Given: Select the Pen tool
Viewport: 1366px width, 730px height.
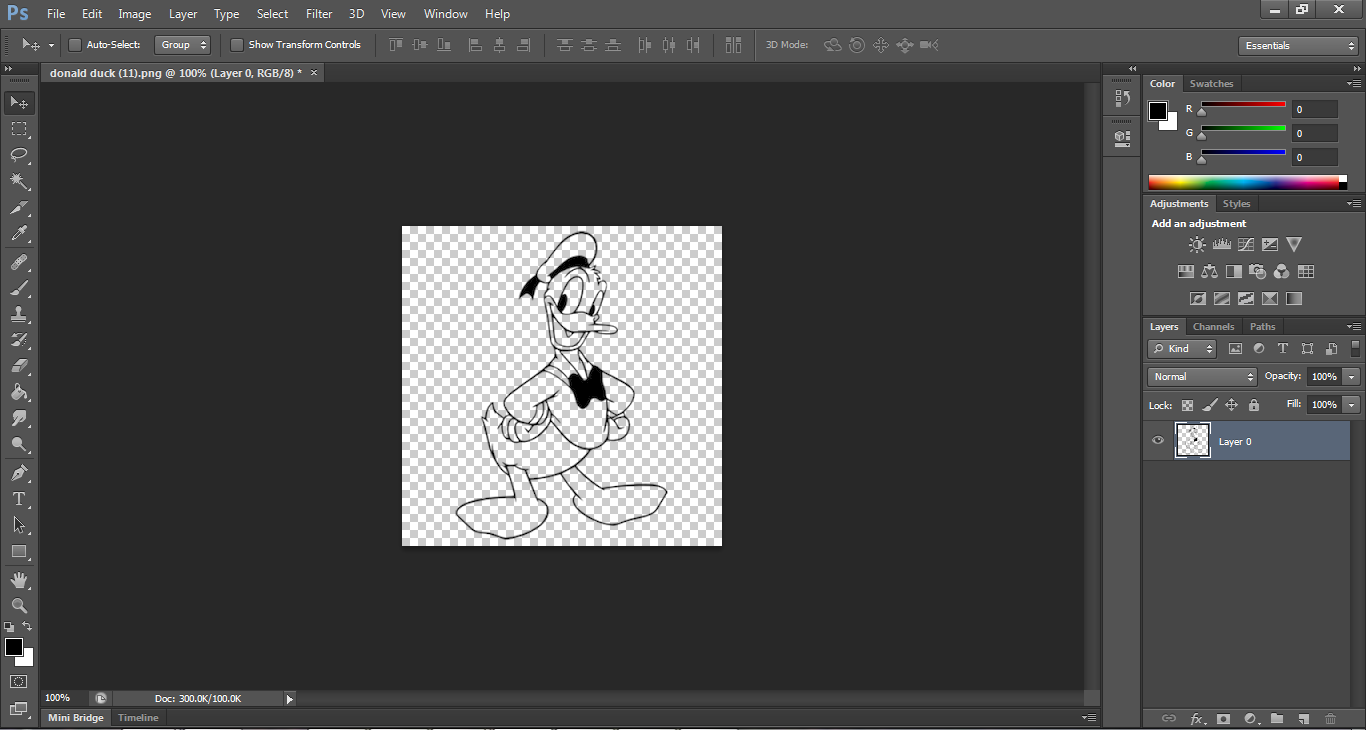Looking at the screenshot, I should 19,472.
